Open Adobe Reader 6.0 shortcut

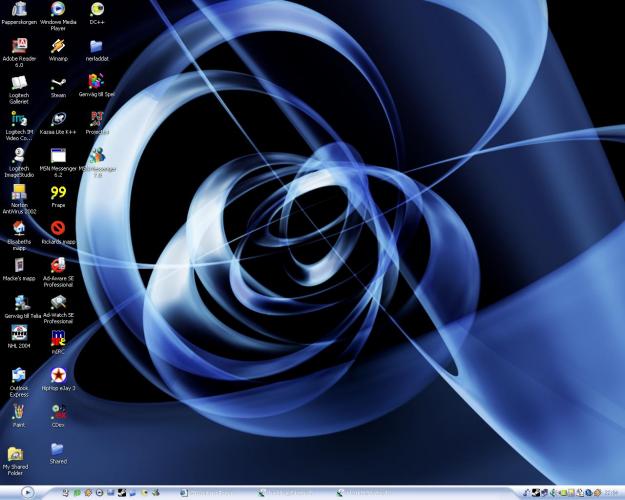tap(19, 46)
